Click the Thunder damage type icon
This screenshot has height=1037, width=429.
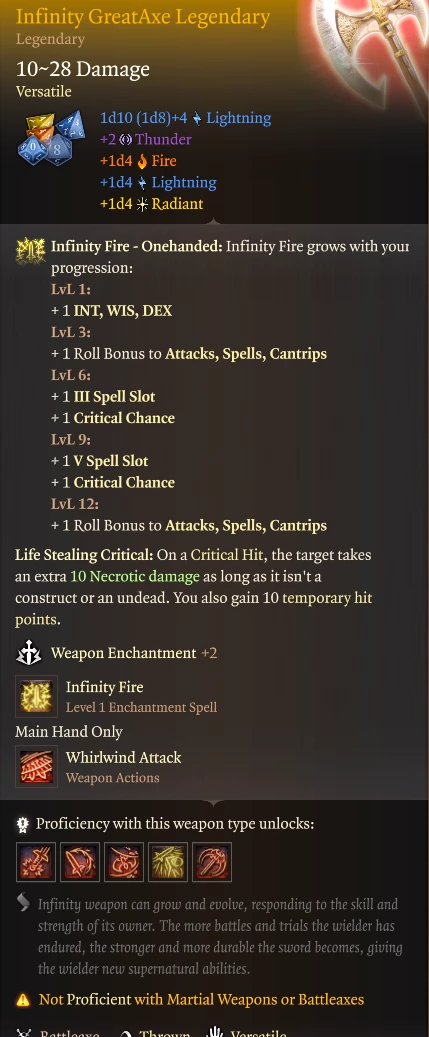tap(126, 140)
